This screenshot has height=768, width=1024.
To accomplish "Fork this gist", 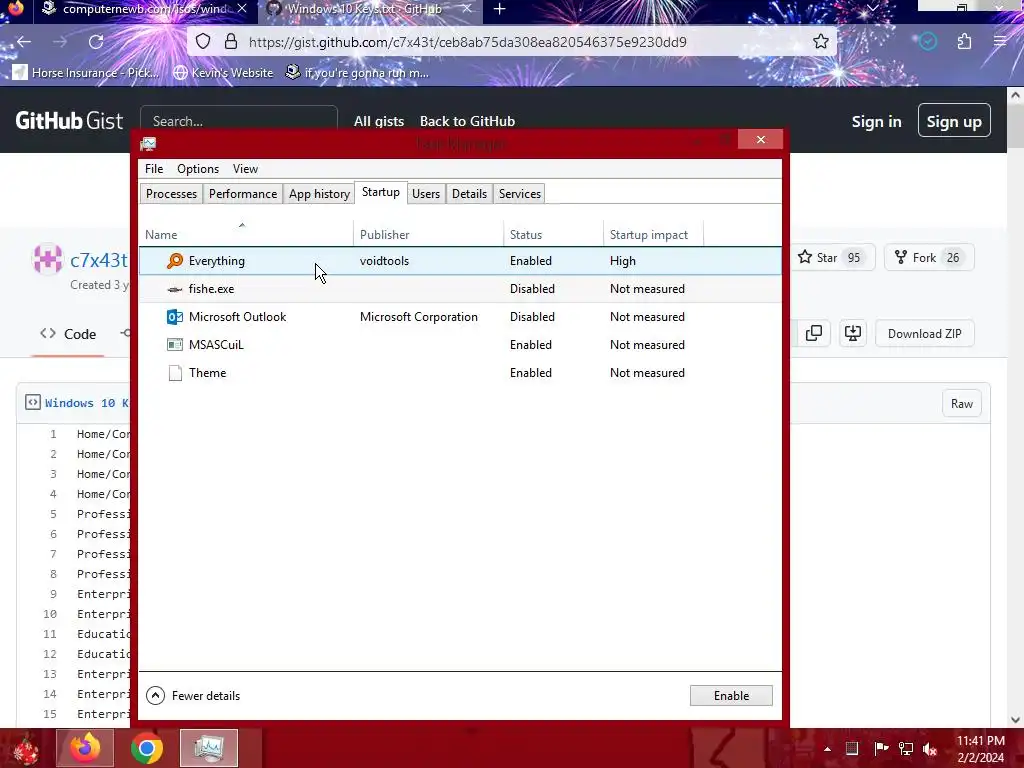I will [x=929, y=258].
